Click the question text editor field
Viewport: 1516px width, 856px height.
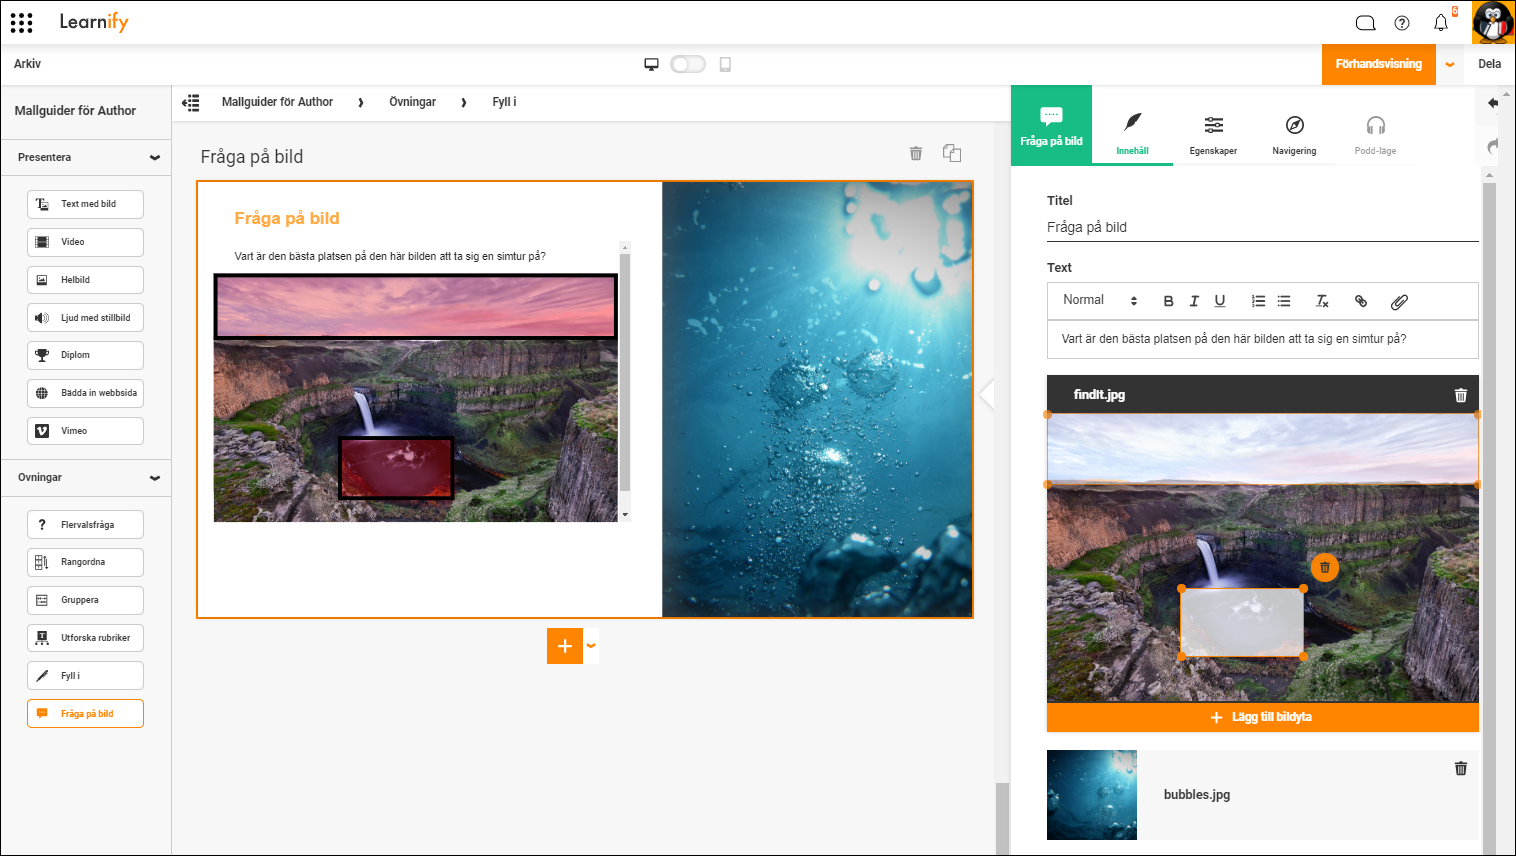coord(1262,339)
